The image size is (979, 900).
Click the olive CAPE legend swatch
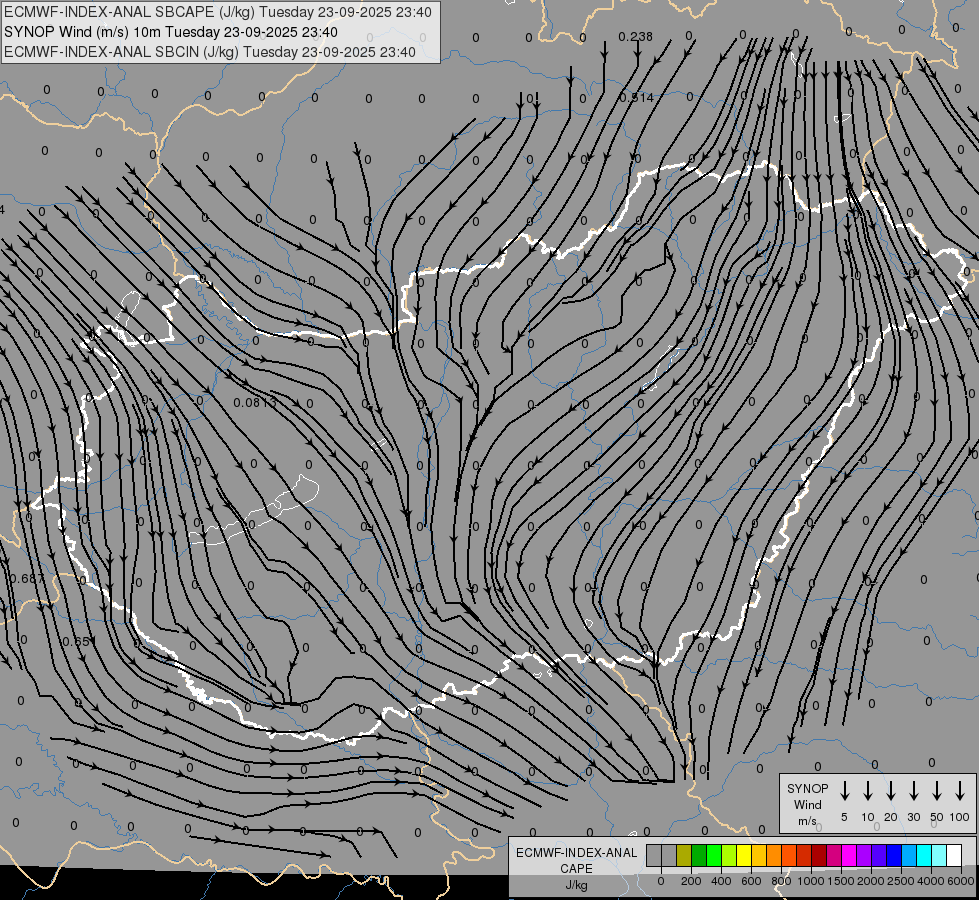684,855
